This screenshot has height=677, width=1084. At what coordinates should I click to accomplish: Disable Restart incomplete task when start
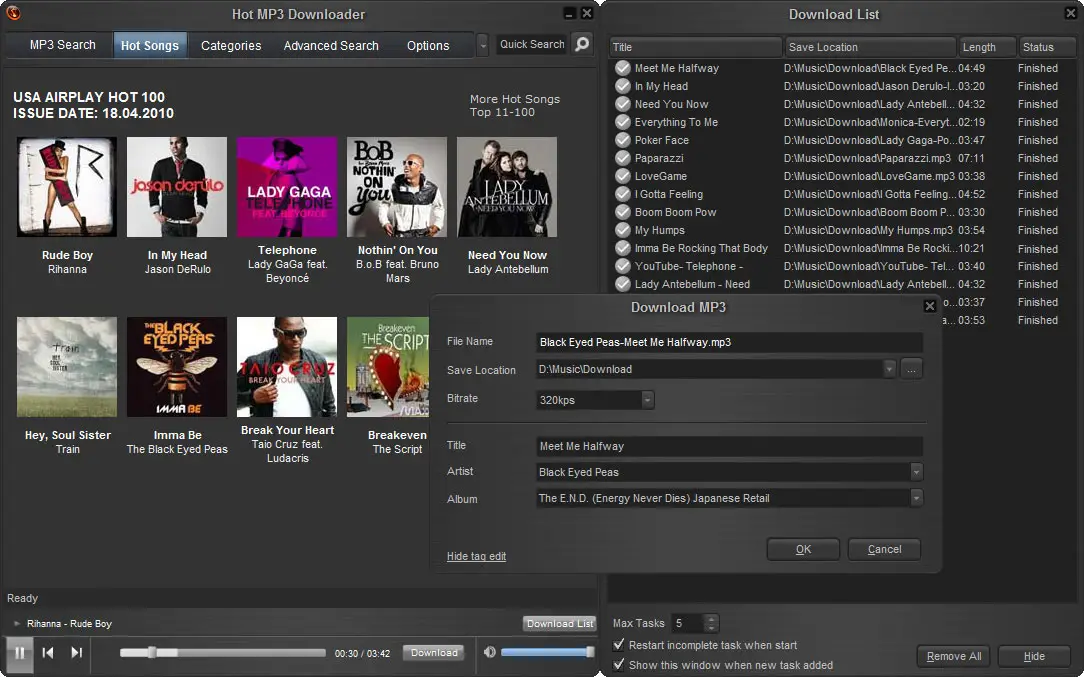click(x=619, y=644)
